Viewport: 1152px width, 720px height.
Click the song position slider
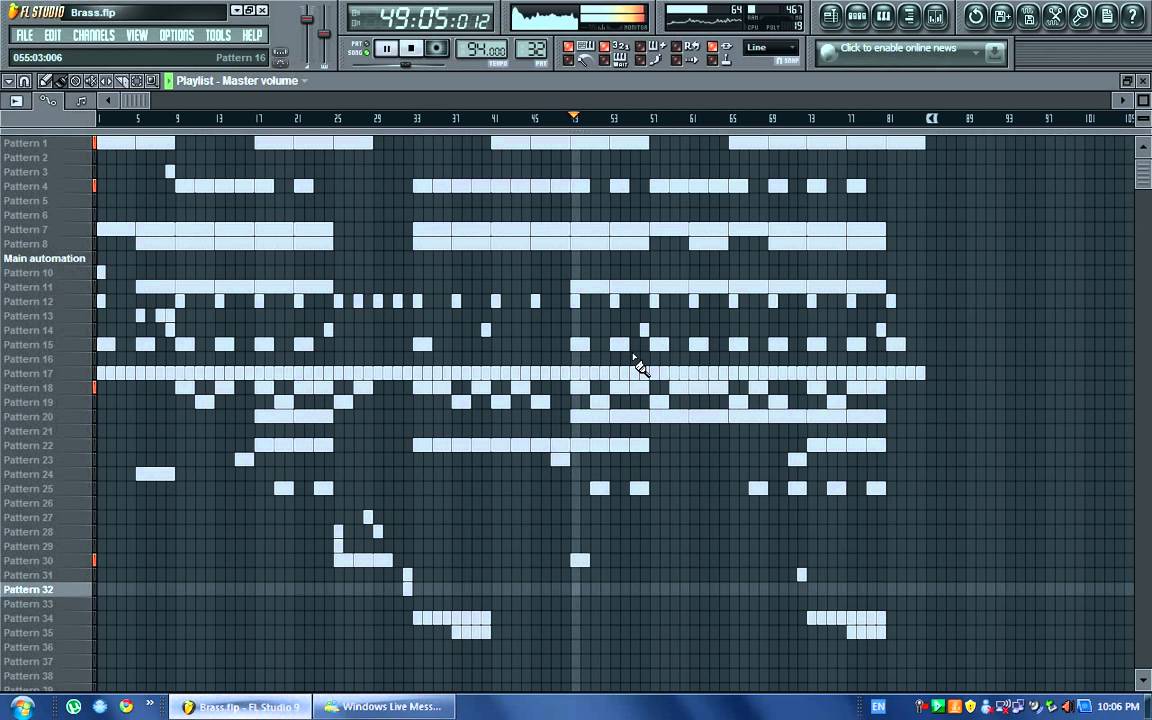[405, 65]
